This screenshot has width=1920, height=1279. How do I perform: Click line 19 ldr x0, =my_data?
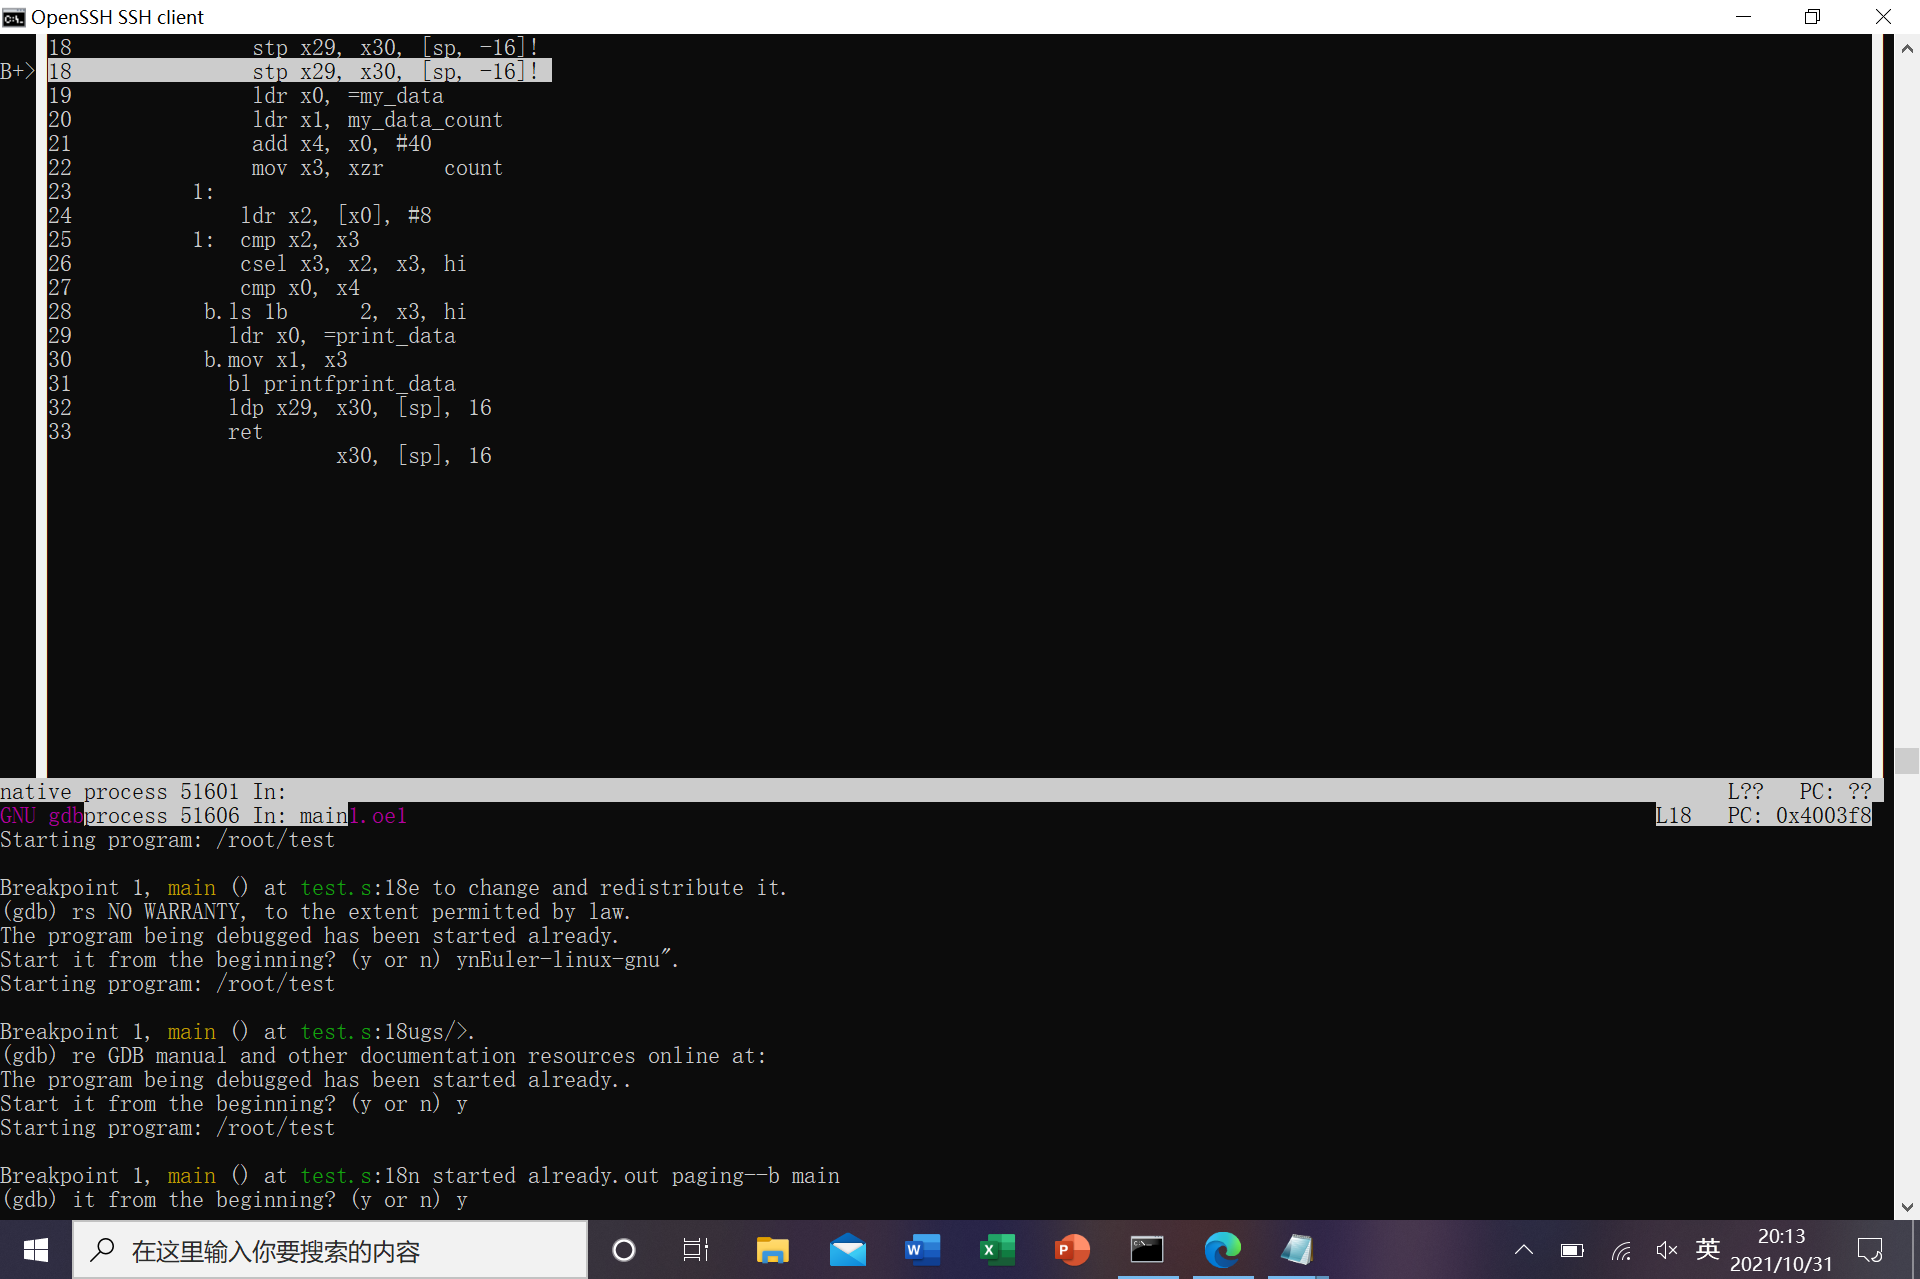pos(347,96)
